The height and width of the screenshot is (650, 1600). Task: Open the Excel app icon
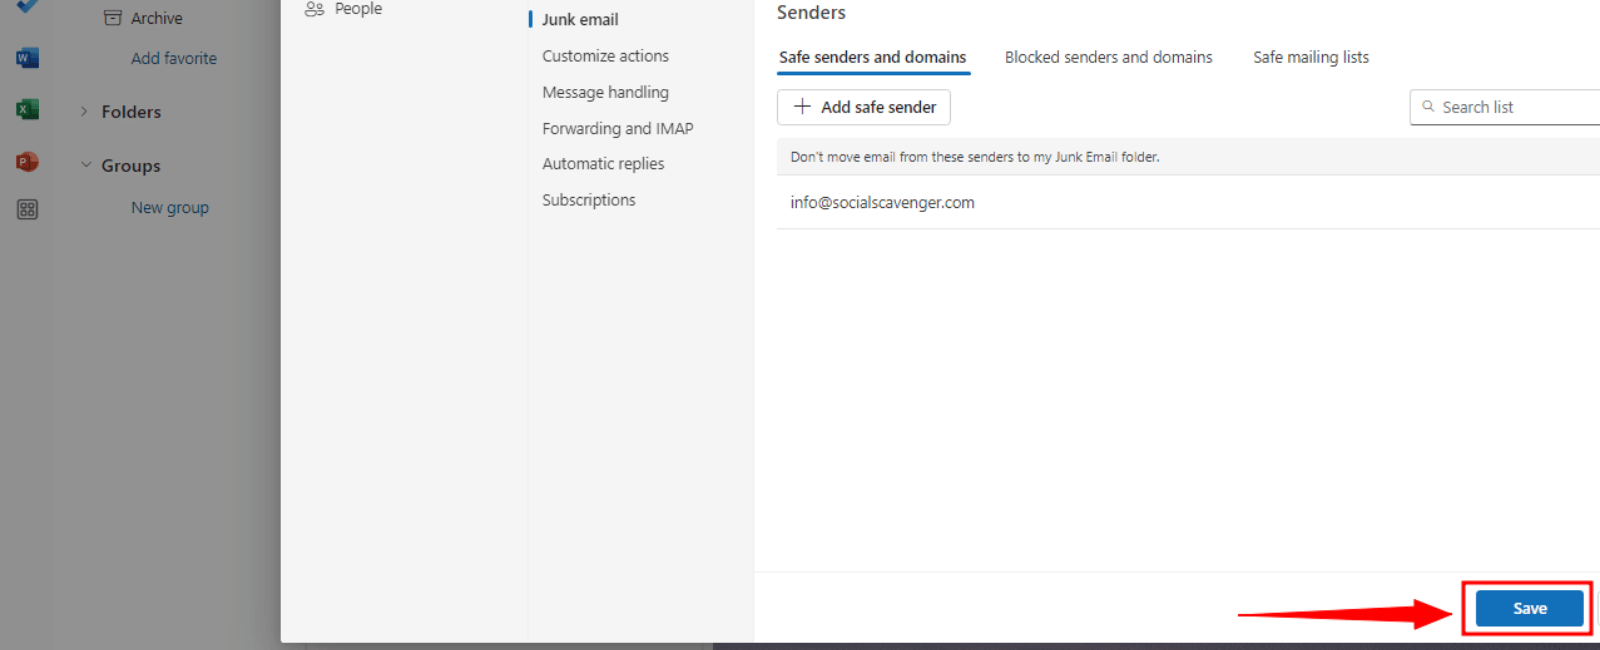coord(27,109)
